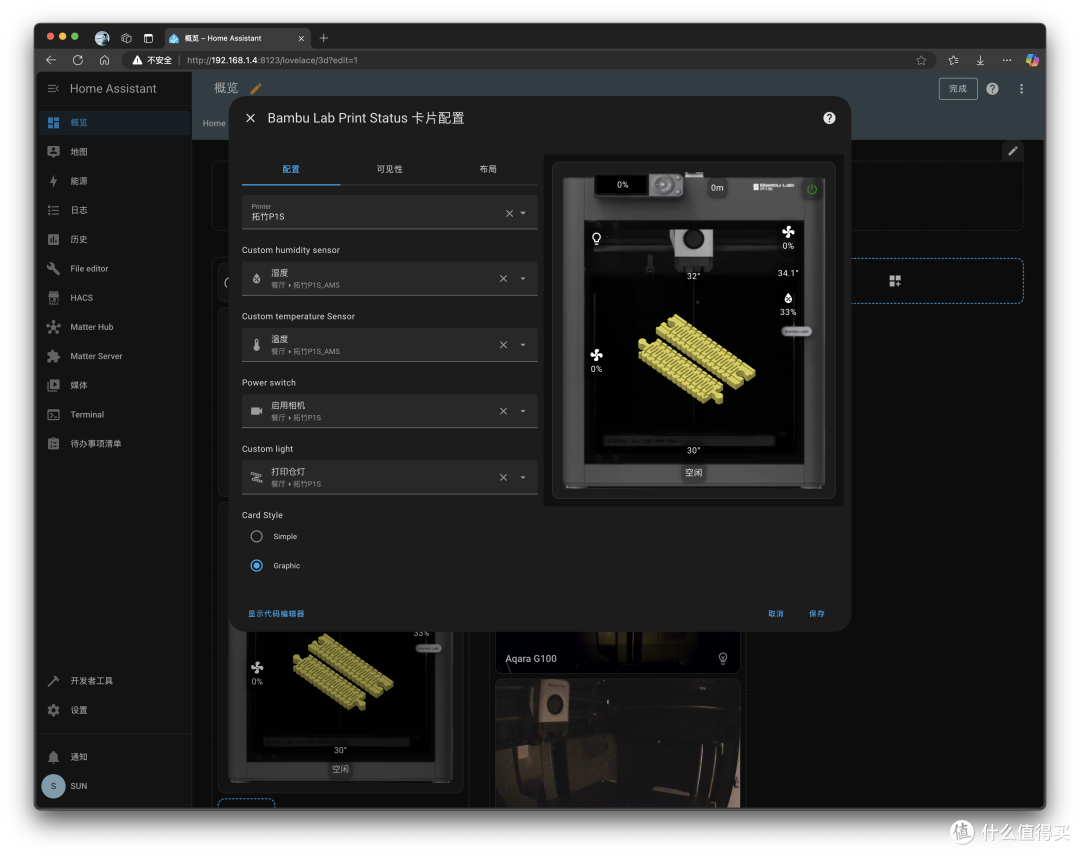Viewport: 1080px width, 855px height.
Task: Switch to the 布局 tab
Action: click(488, 169)
